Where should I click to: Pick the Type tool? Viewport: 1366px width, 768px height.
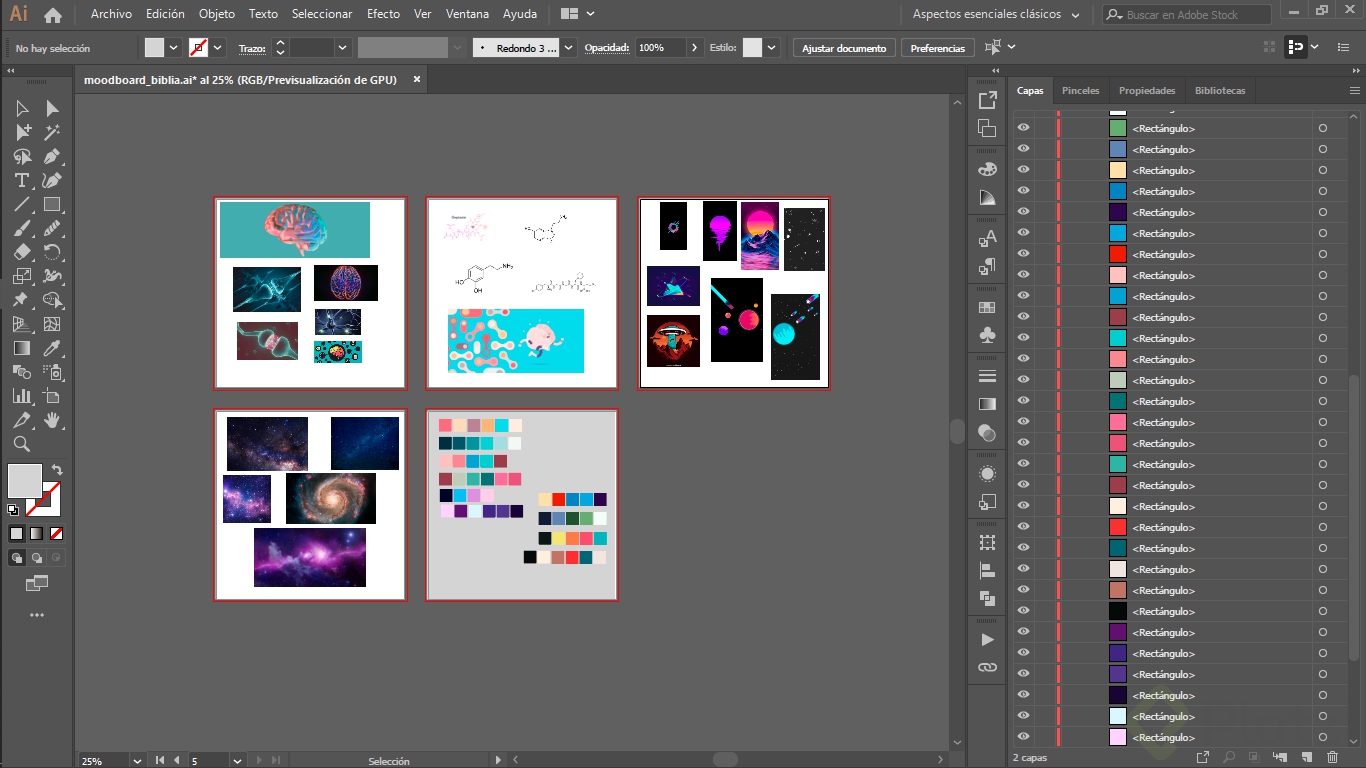[x=21, y=180]
